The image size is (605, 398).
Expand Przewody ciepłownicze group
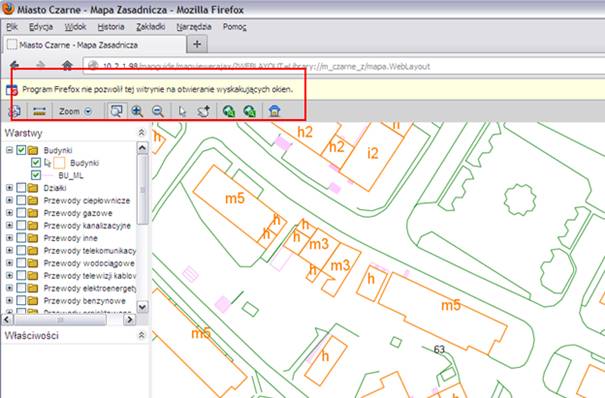click(x=9, y=201)
